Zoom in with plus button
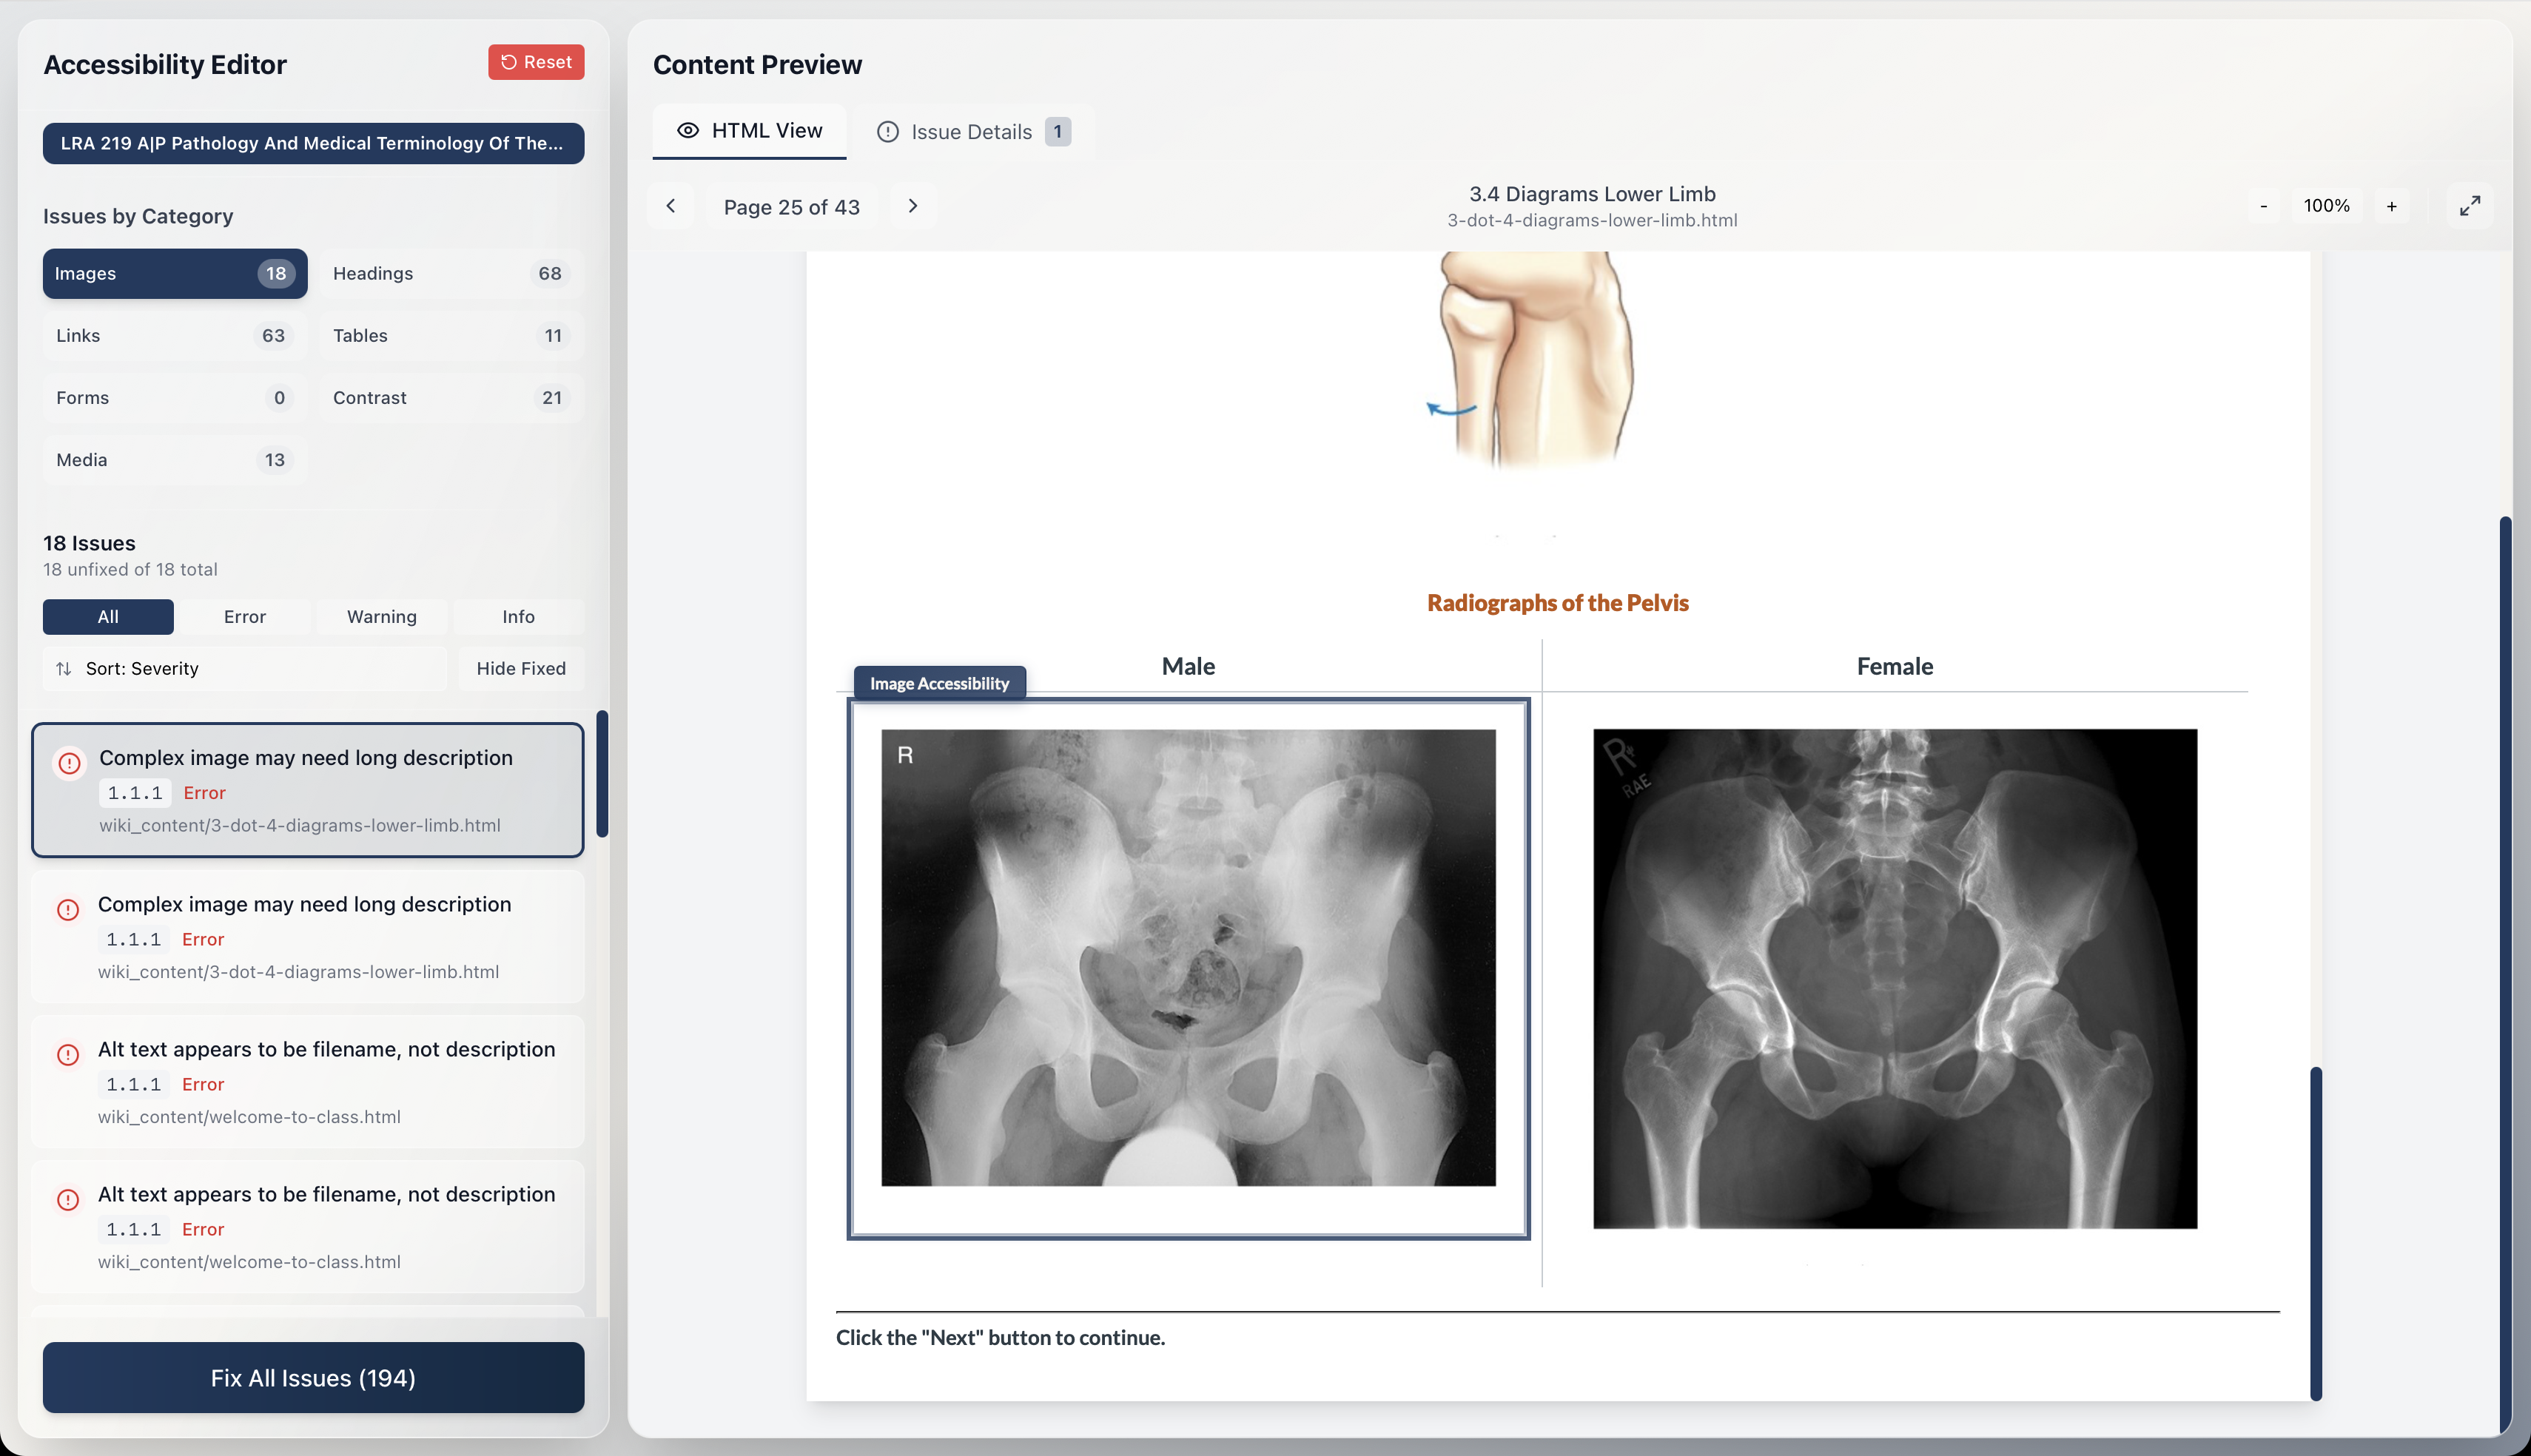 pyautogui.click(x=2391, y=206)
